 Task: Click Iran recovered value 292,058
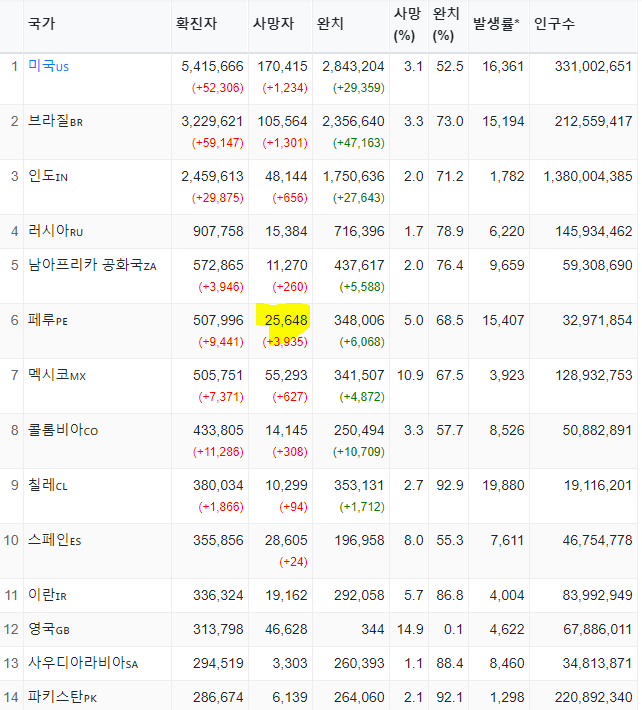(359, 595)
